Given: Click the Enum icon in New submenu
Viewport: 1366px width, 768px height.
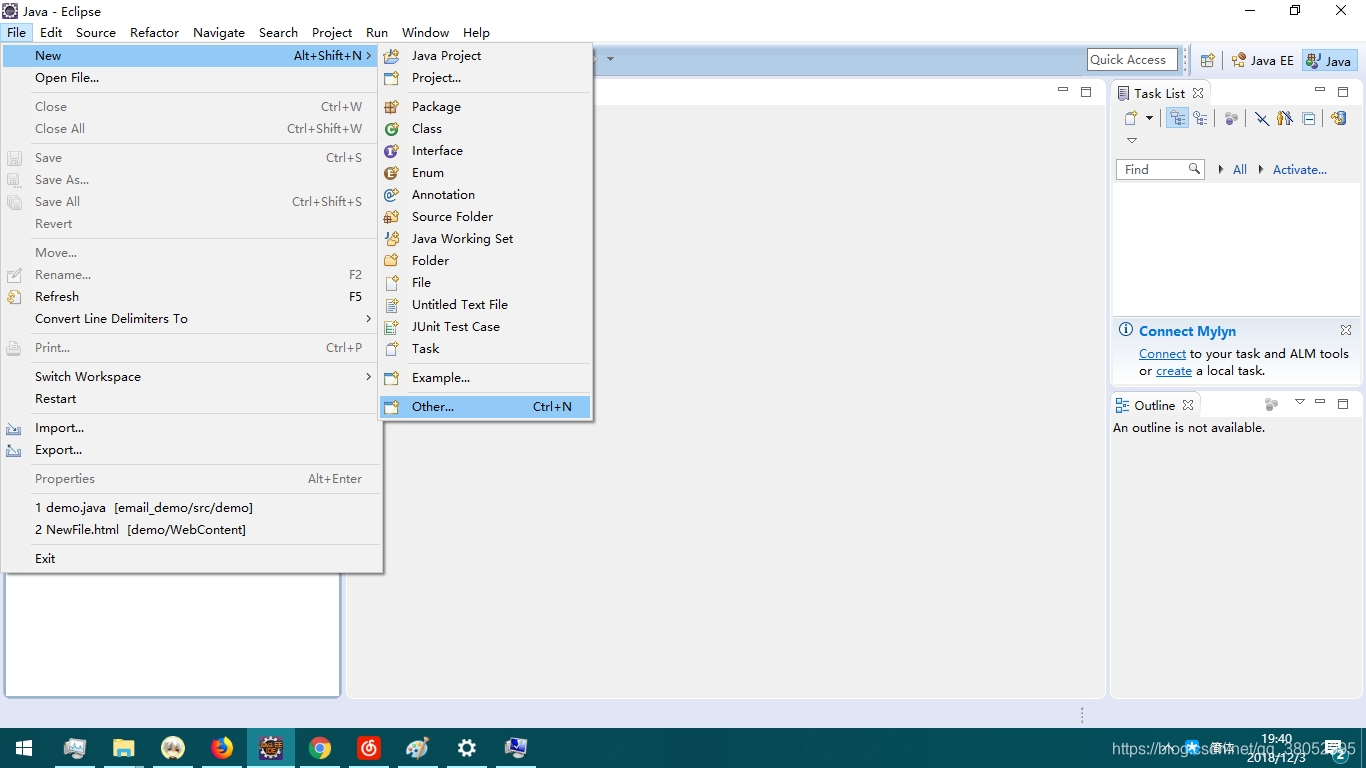Looking at the screenshot, I should (x=392, y=173).
